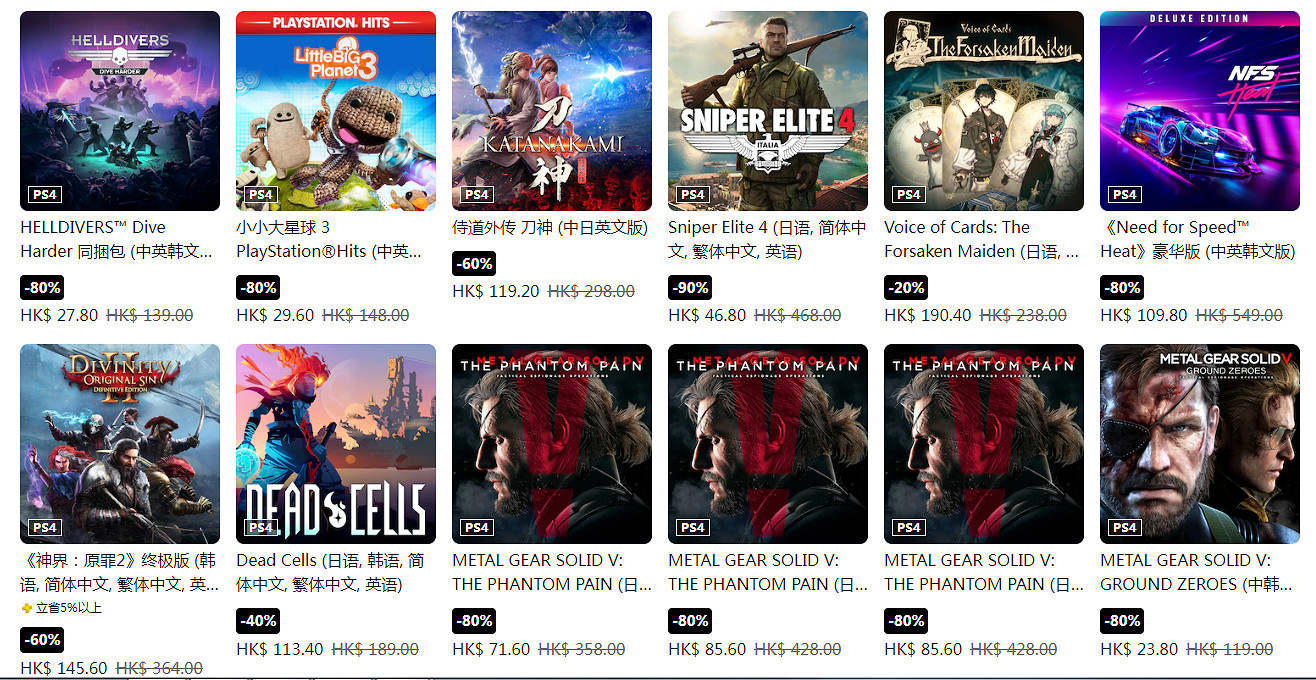Screen dimensions: 1316x680
Task: Click the -20% discount badge
Action: pyautogui.click(x=905, y=288)
